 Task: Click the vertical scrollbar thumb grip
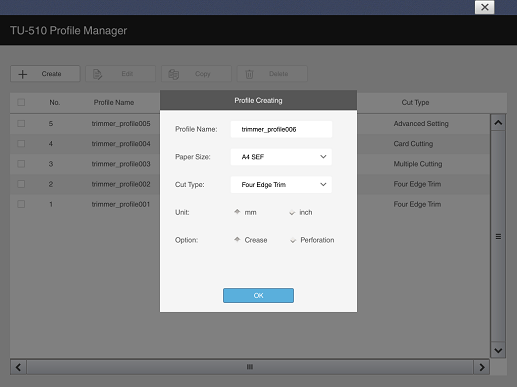point(498,237)
